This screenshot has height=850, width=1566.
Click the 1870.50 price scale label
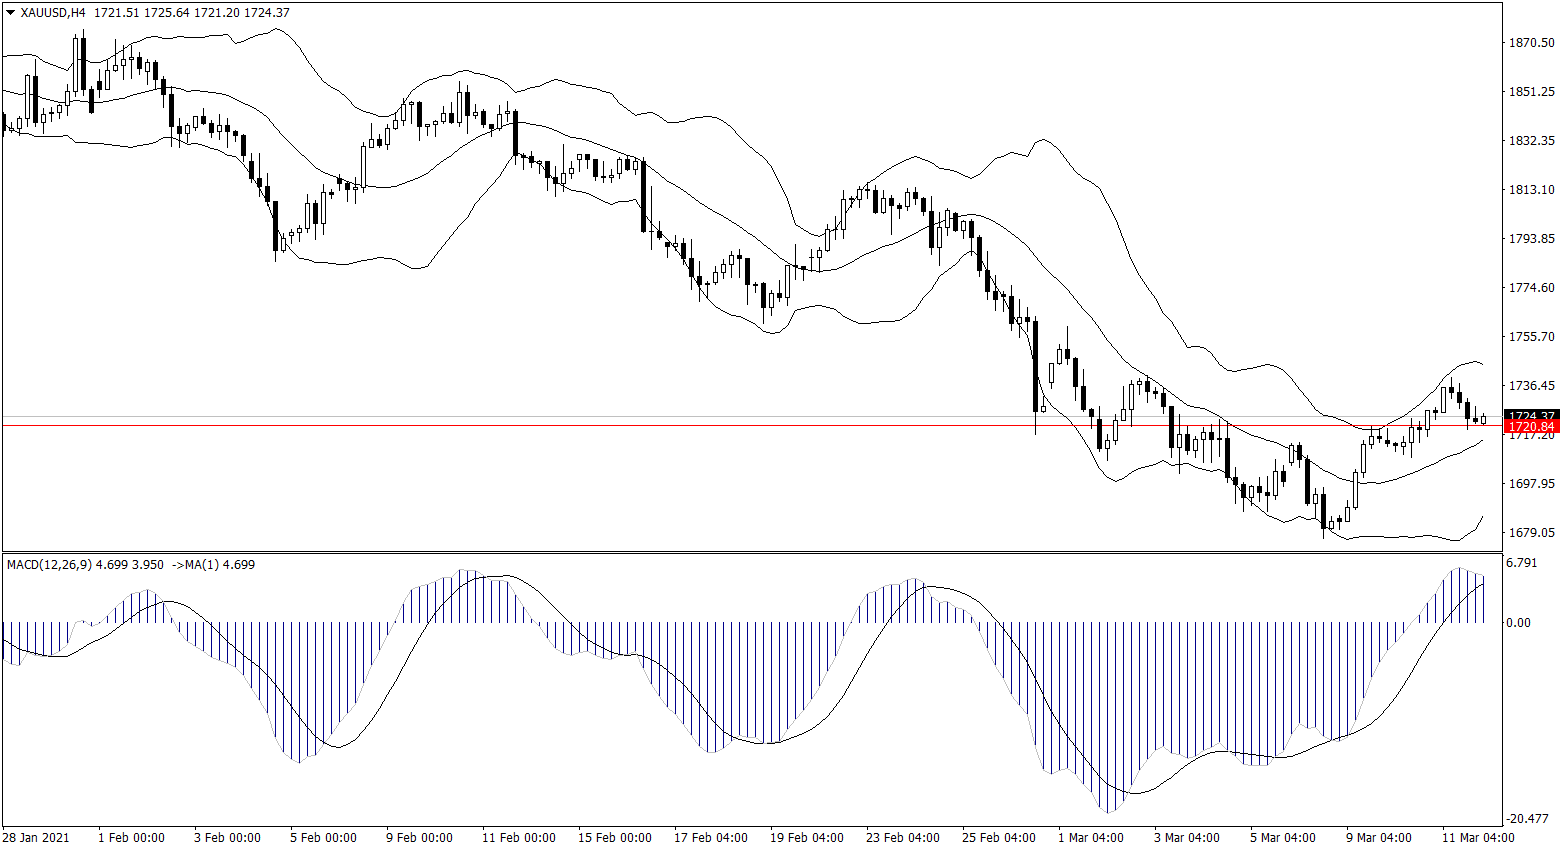pos(1531,43)
